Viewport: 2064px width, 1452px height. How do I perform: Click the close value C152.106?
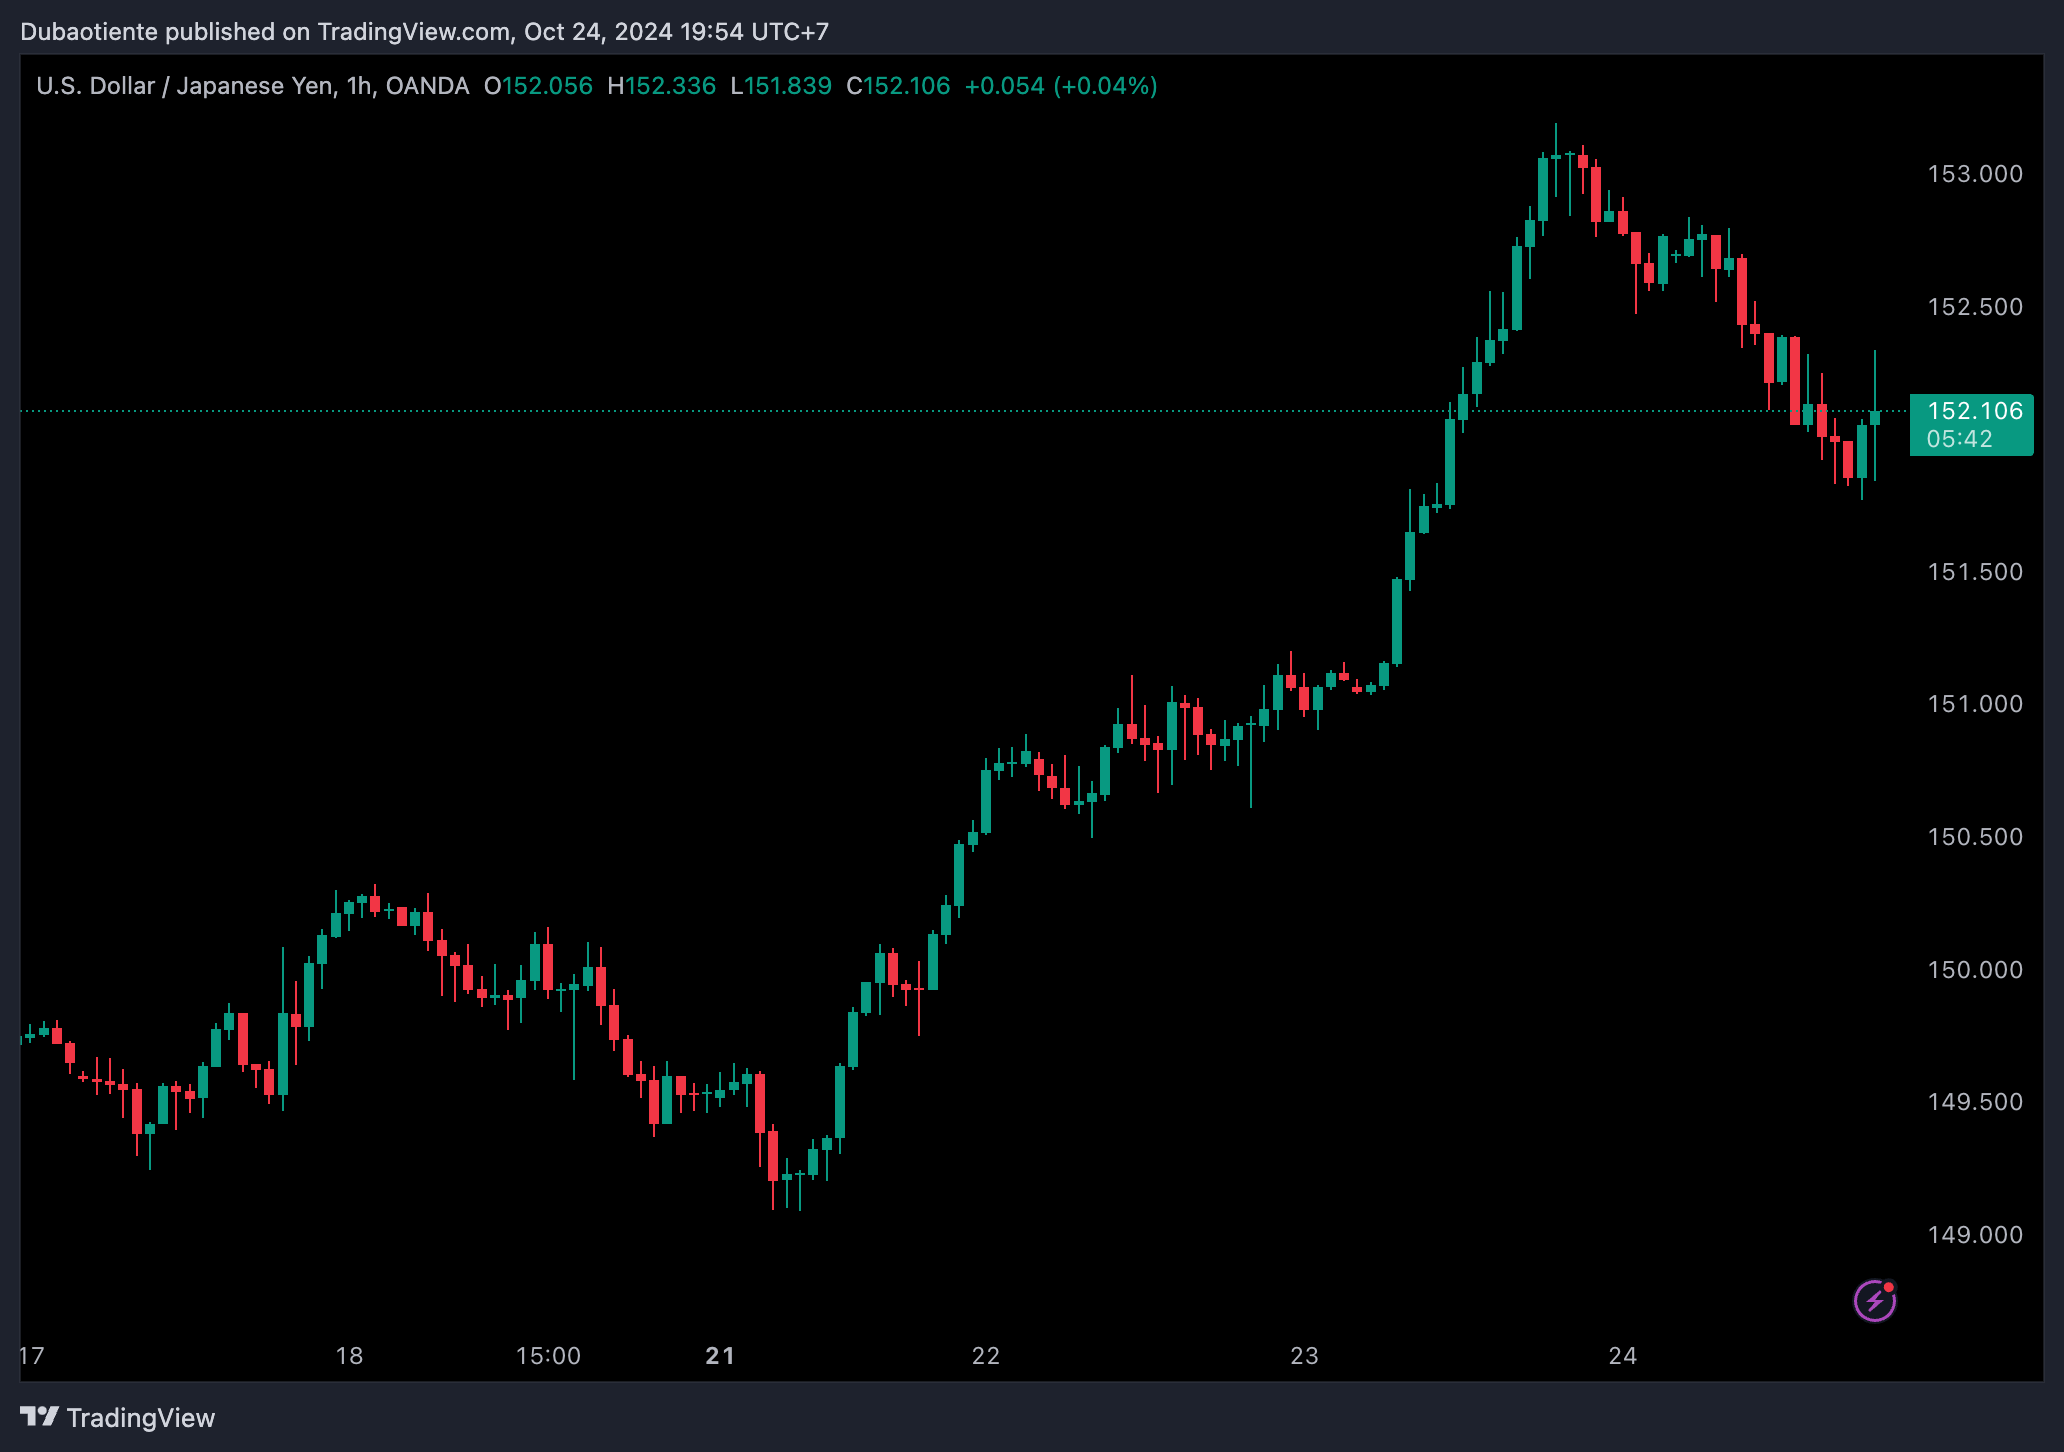(x=898, y=86)
